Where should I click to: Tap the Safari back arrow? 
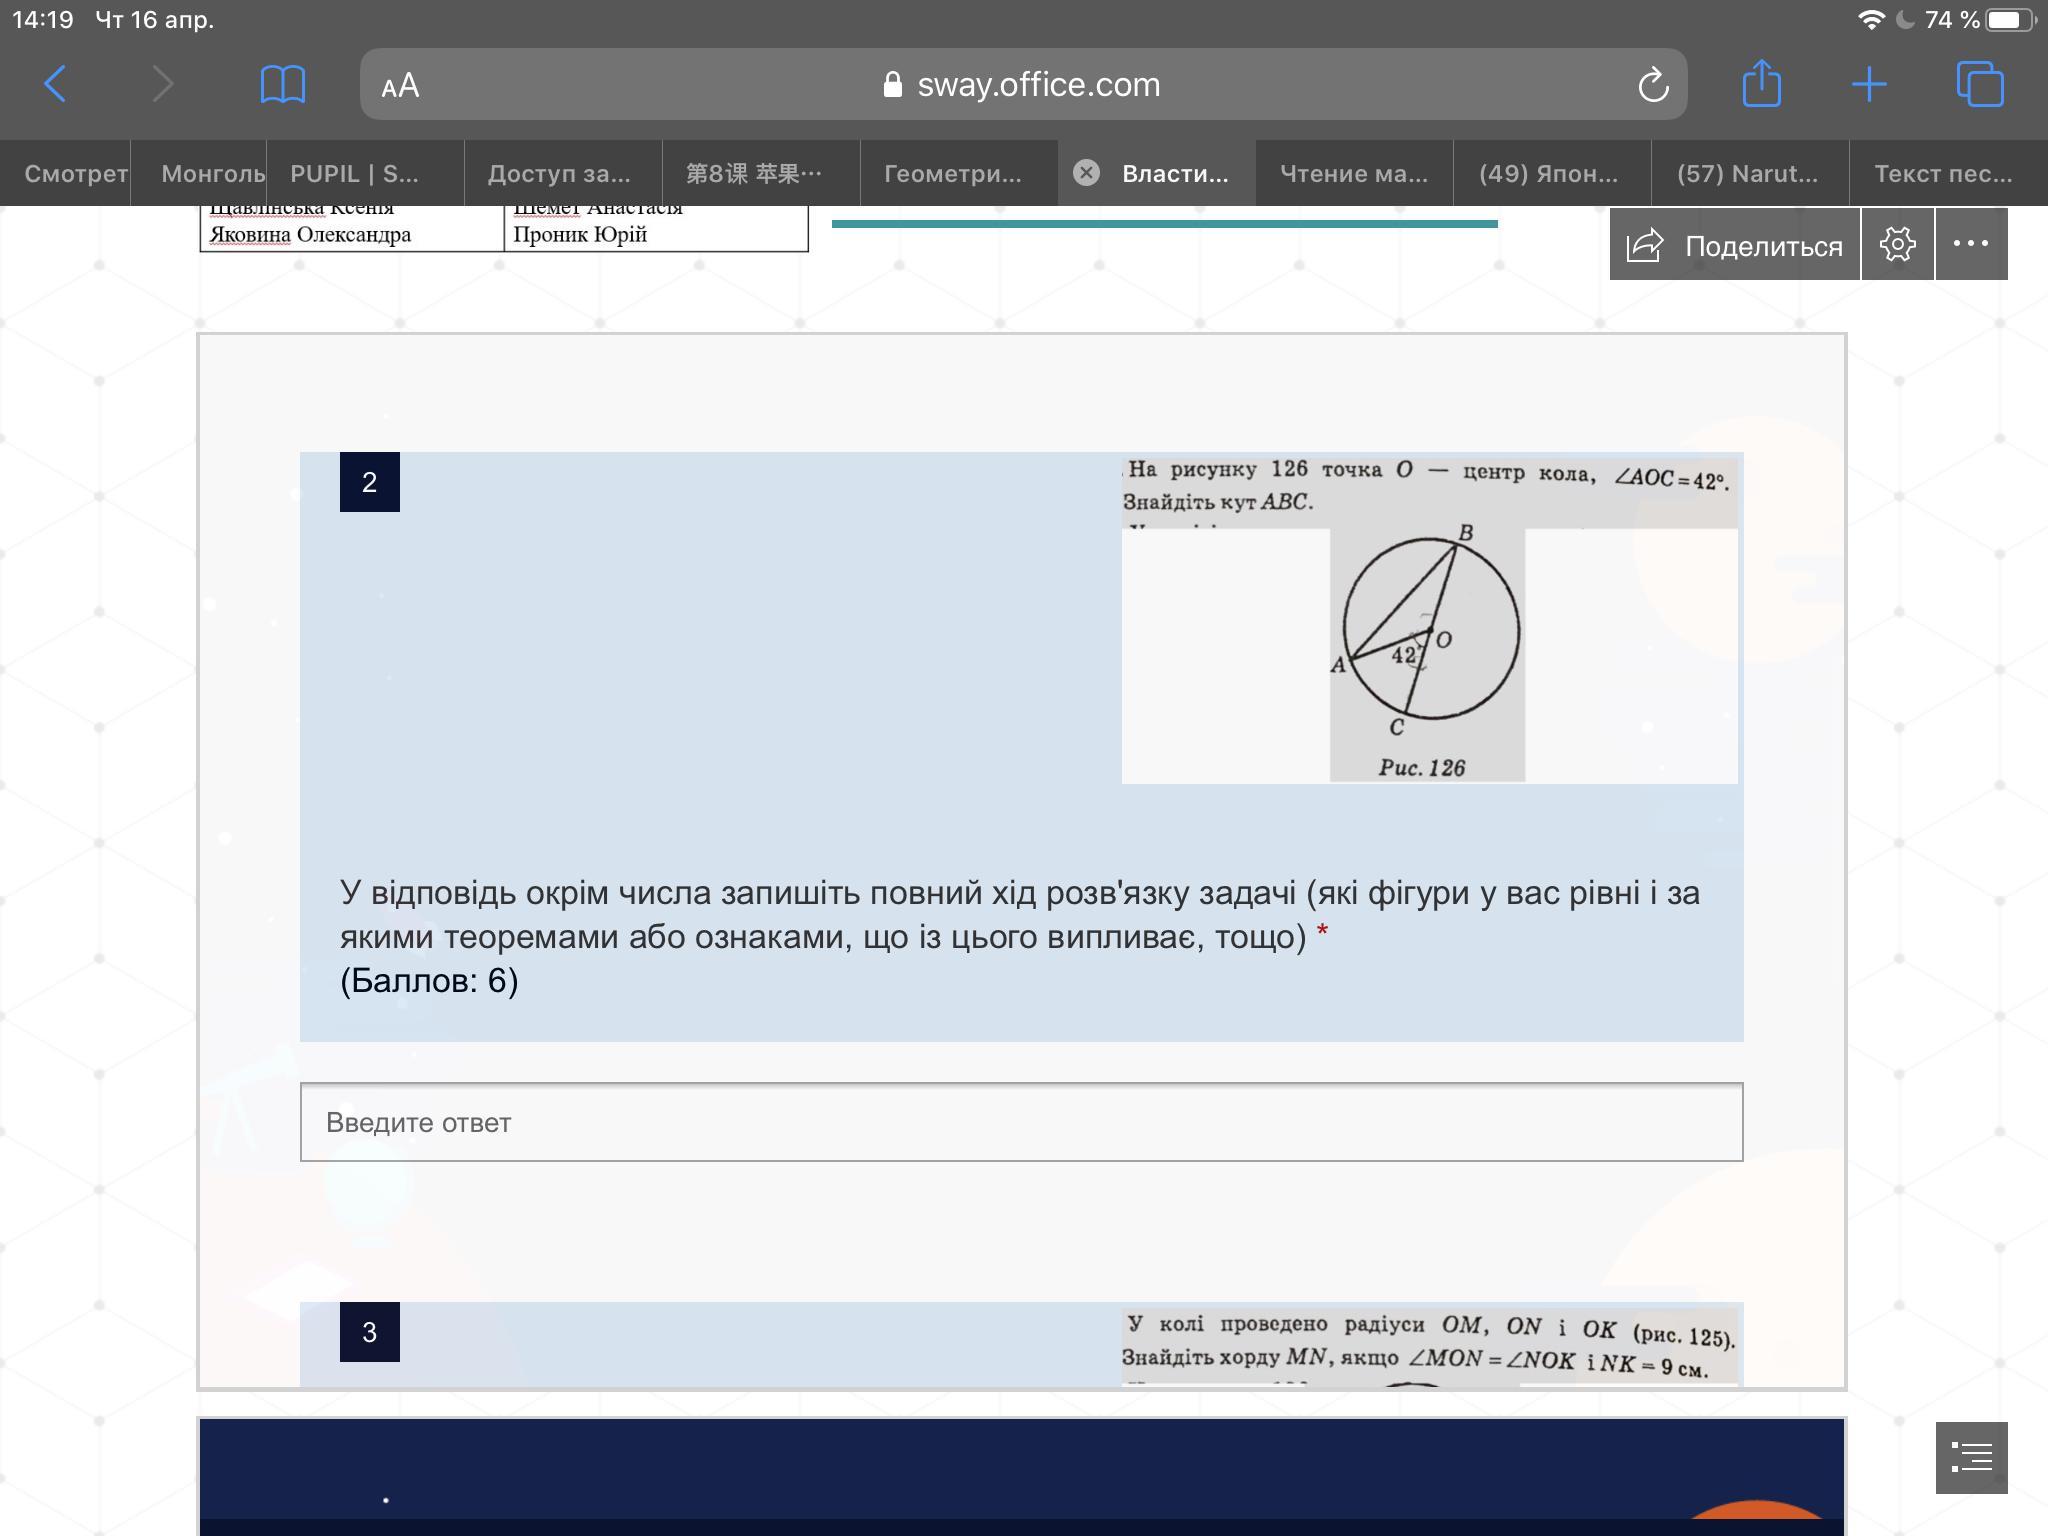(56, 84)
